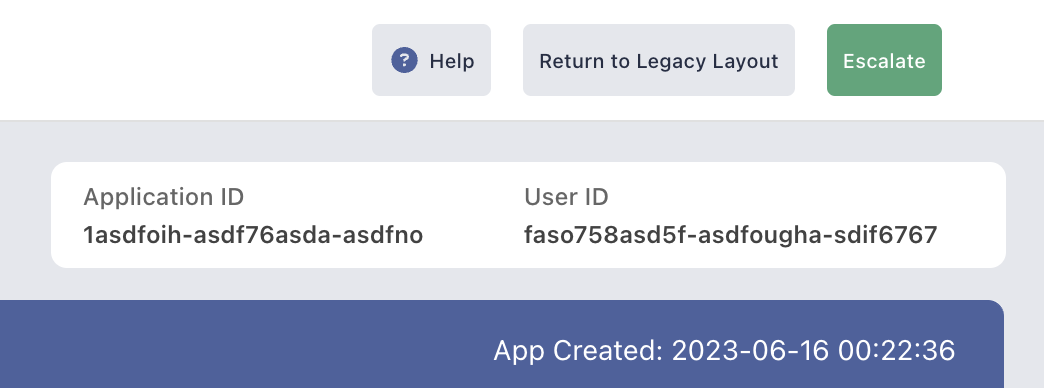Click the faso758asd5f segment of the User ID
The image size is (1044, 388).
click(600, 235)
